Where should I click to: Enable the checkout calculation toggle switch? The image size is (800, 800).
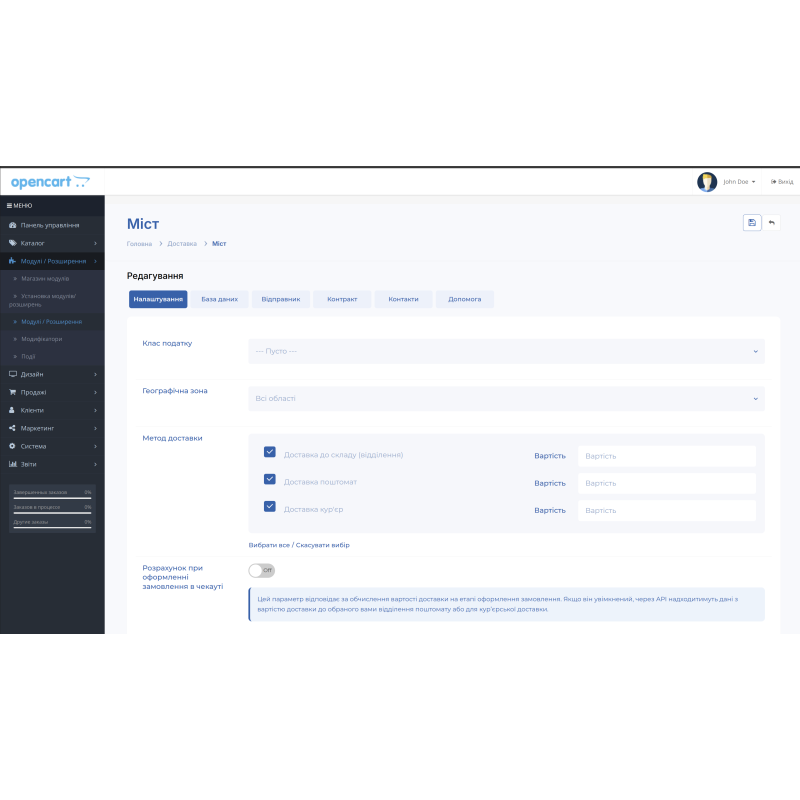[261, 570]
